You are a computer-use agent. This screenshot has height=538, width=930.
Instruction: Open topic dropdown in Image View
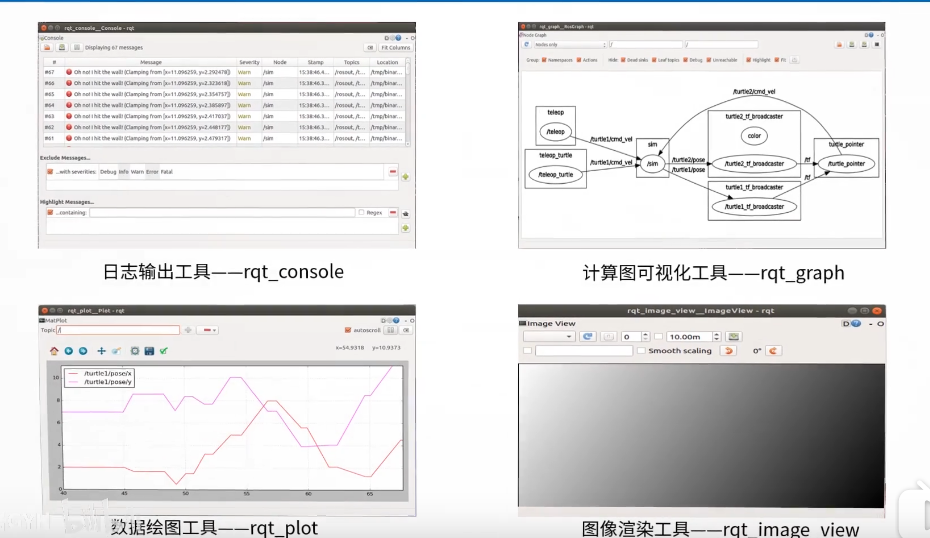click(549, 336)
